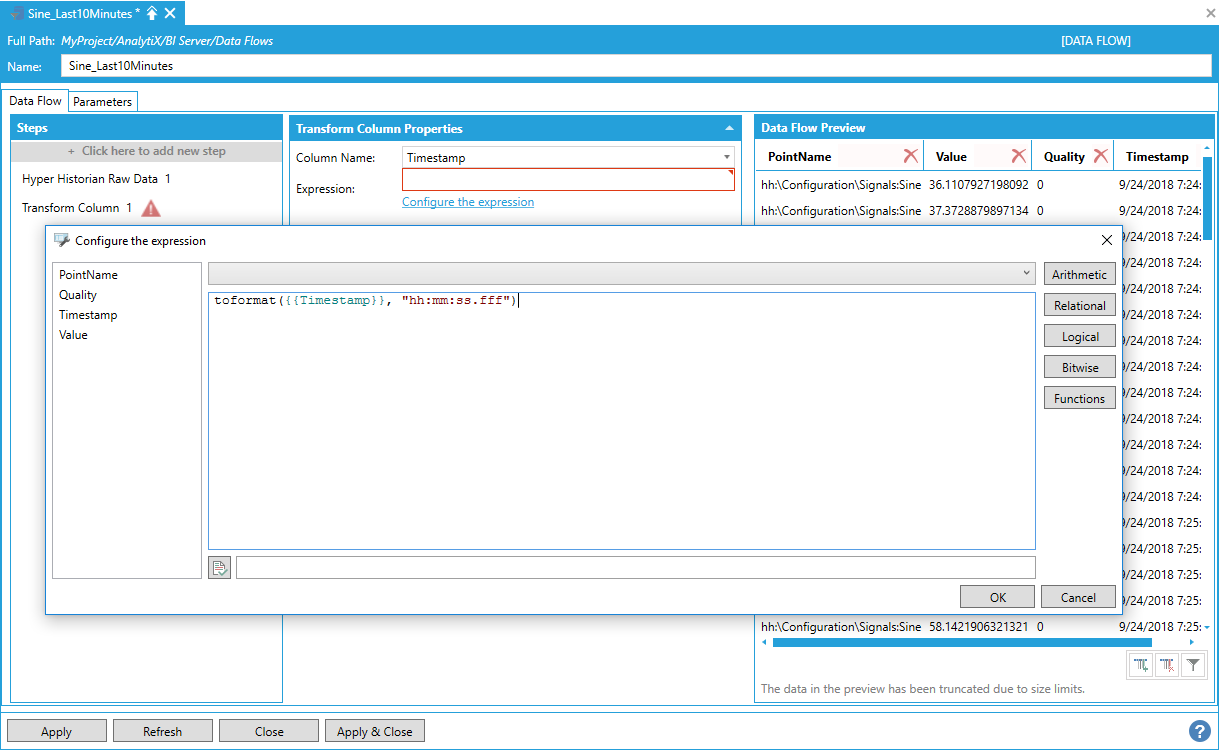Switch to the Parameters tab
This screenshot has height=751, width=1219.
click(x=102, y=102)
